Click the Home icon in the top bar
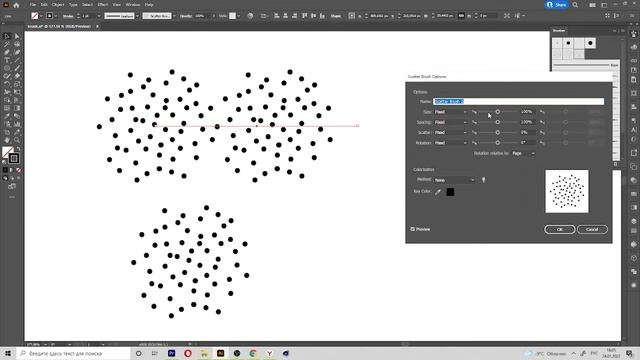 click(x=16, y=5)
